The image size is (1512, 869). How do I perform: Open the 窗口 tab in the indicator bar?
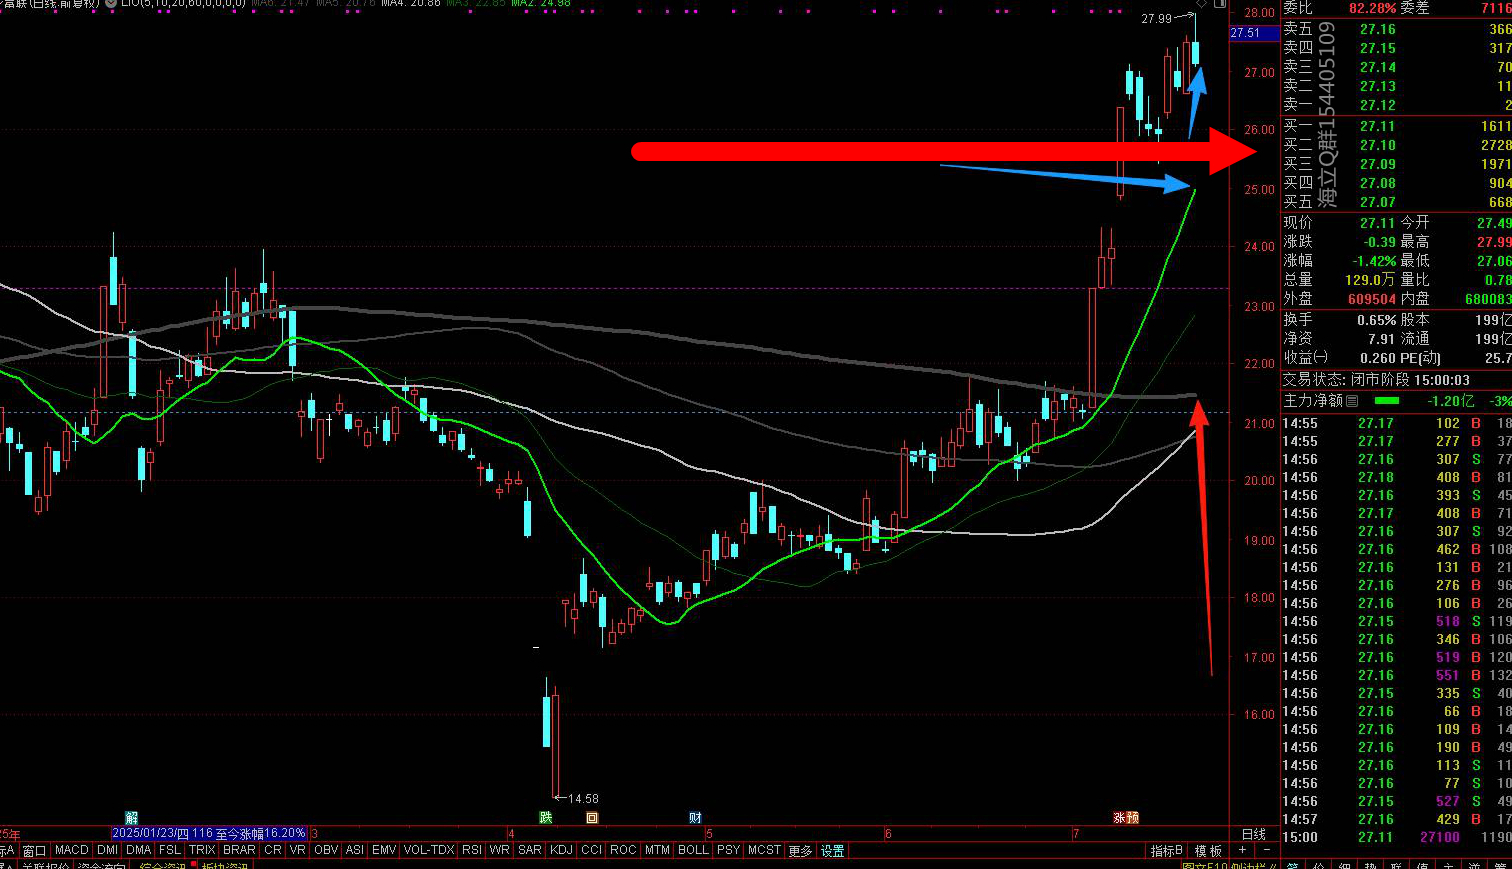pos(34,851)
